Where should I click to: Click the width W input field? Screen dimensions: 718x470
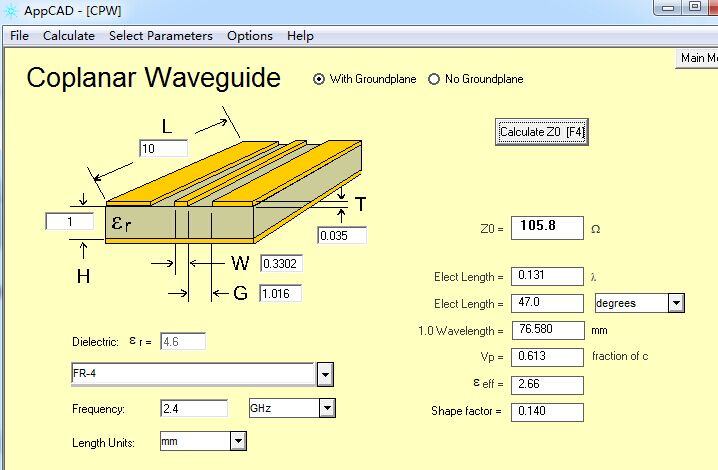281,263
